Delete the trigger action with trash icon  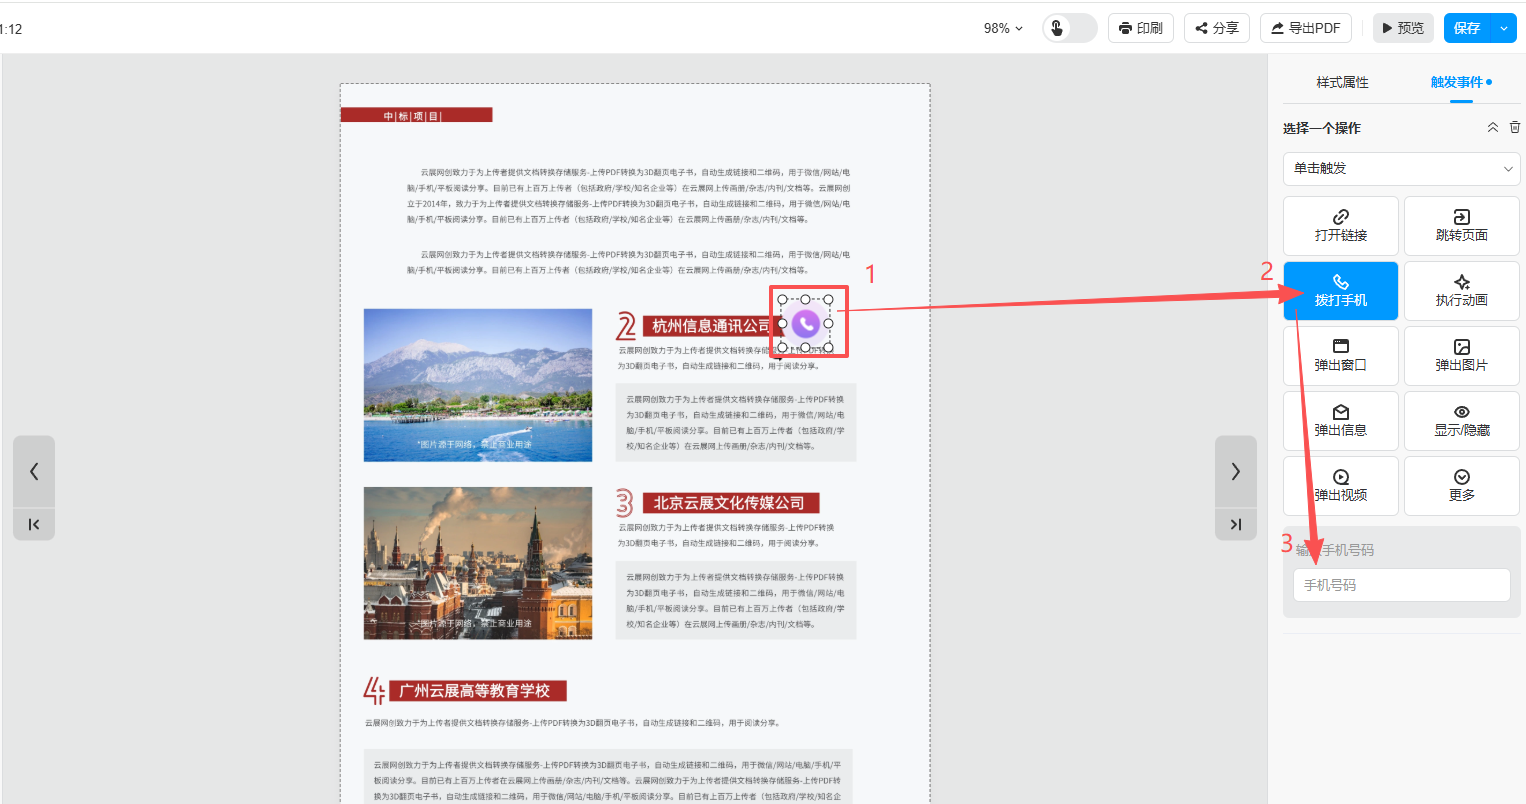point(1514,127)
